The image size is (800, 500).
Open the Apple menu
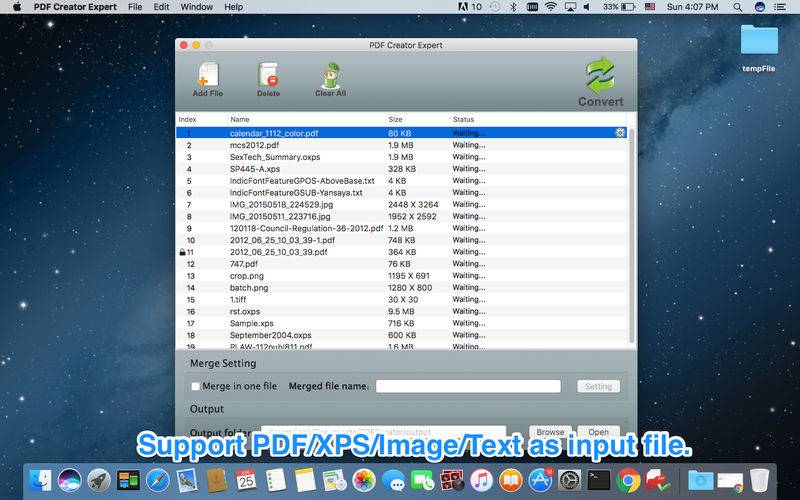pos(17,7)
